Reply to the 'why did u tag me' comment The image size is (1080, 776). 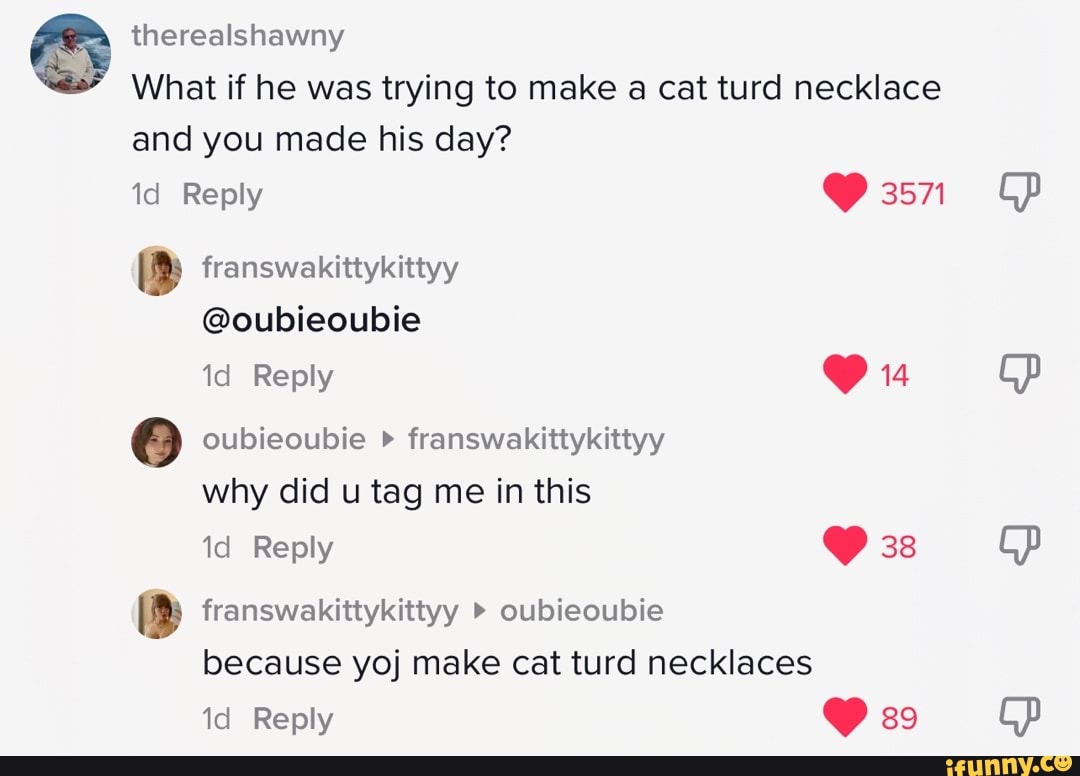[x=292, y=547]
